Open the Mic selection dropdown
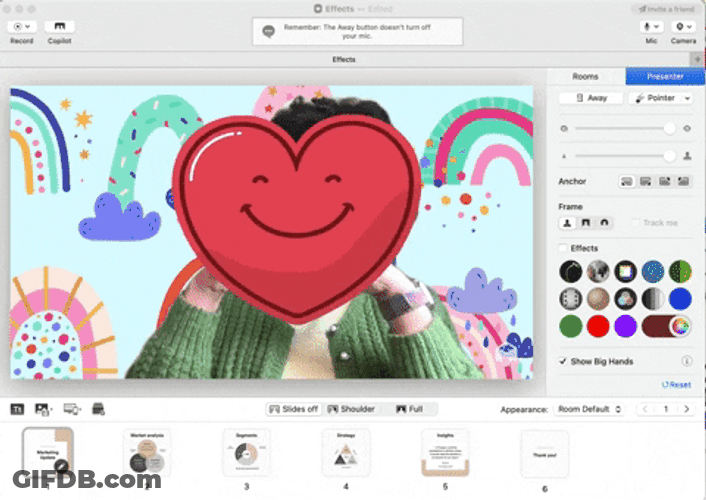This screenshot has height=500, width=706. pyautogui.click(x=651, y=27)
